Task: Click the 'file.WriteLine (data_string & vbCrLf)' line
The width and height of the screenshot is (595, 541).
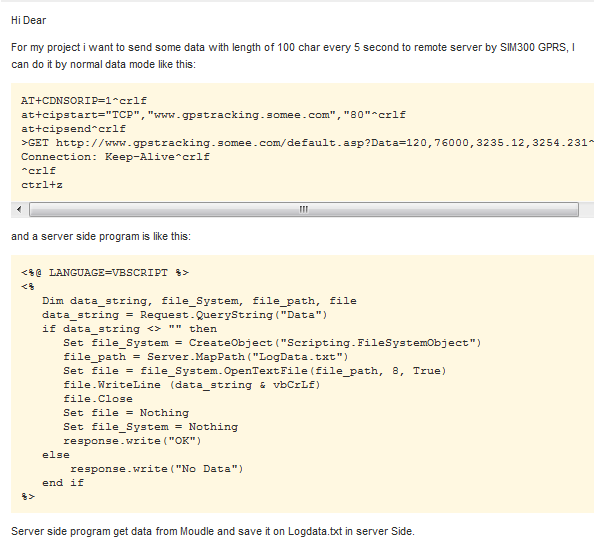Action: pos(192,385)
